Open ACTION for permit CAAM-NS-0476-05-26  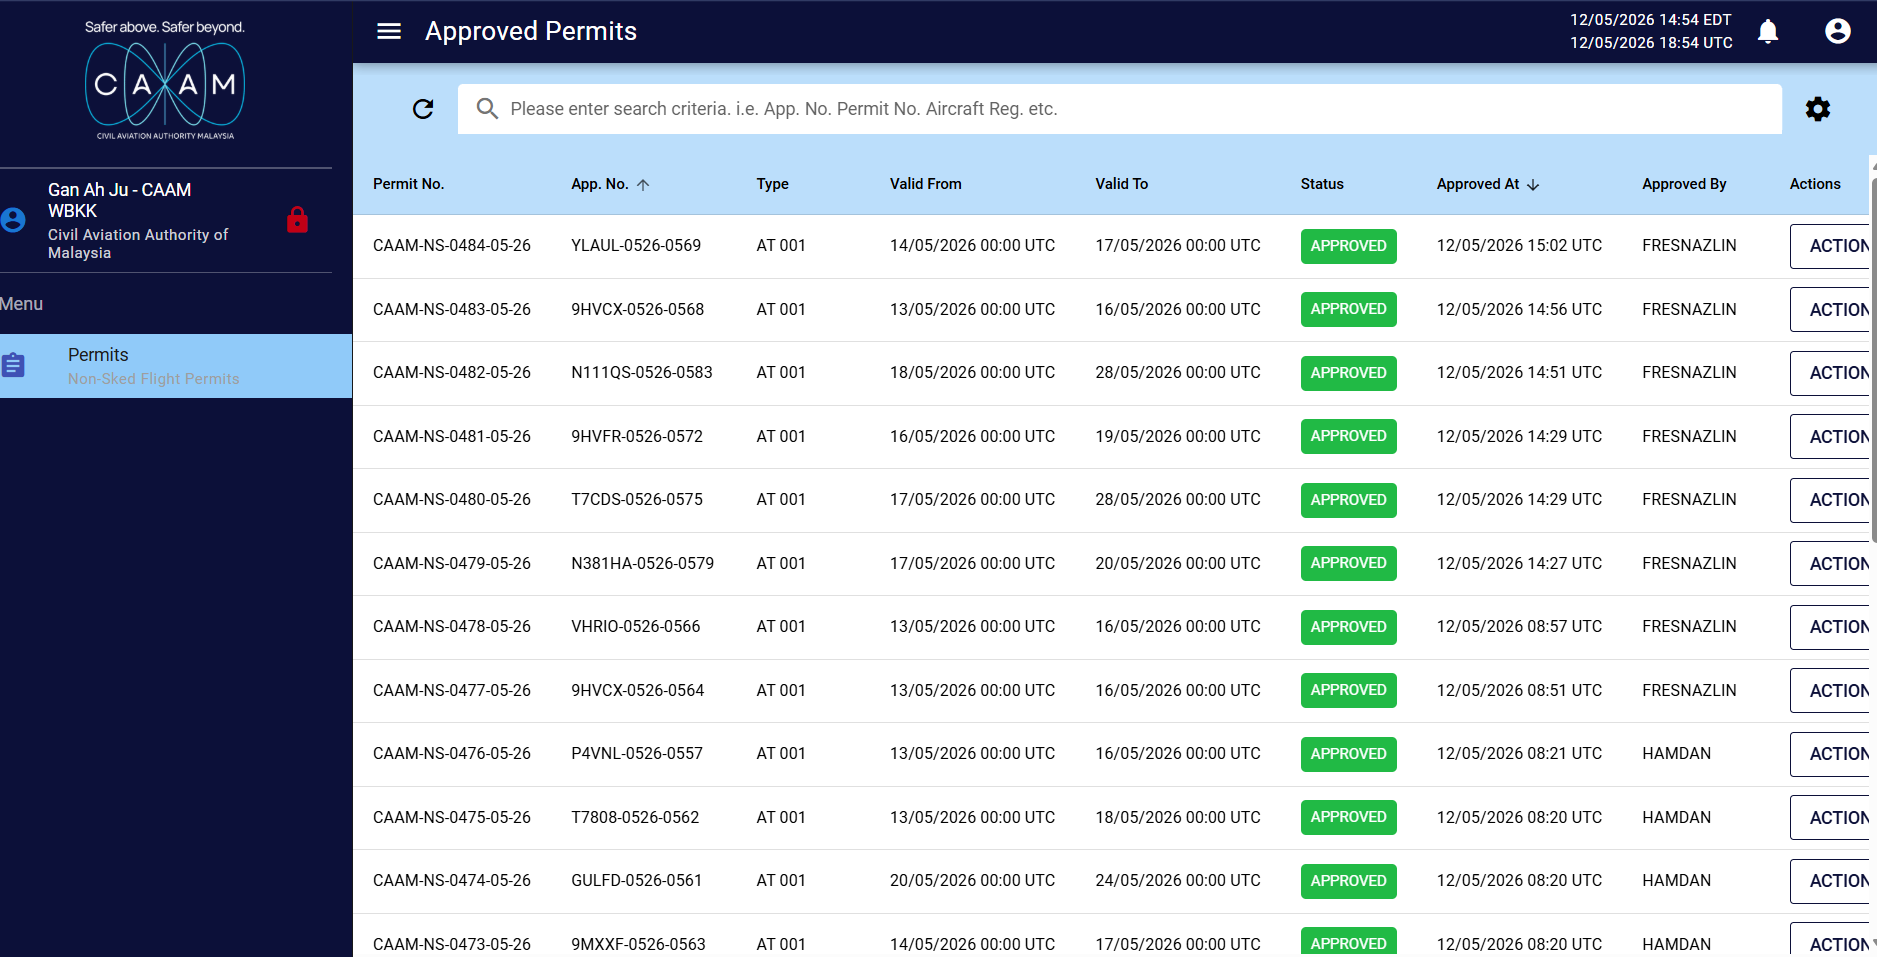[1830, 754]
